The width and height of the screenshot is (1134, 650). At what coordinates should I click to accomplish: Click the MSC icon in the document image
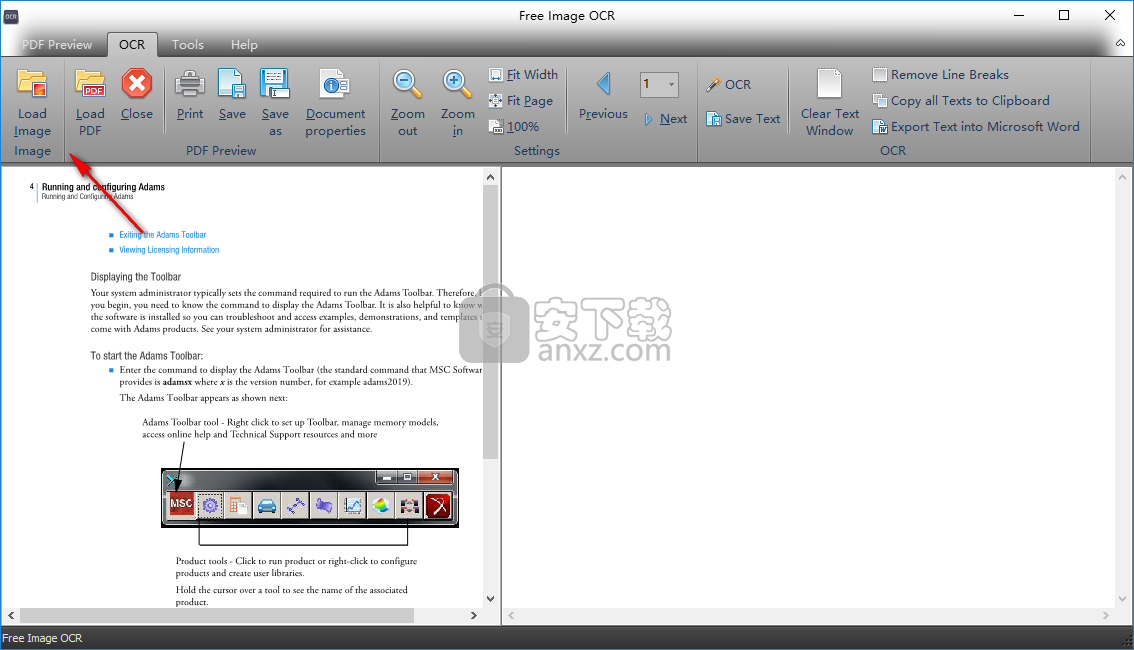pos(181,505)
